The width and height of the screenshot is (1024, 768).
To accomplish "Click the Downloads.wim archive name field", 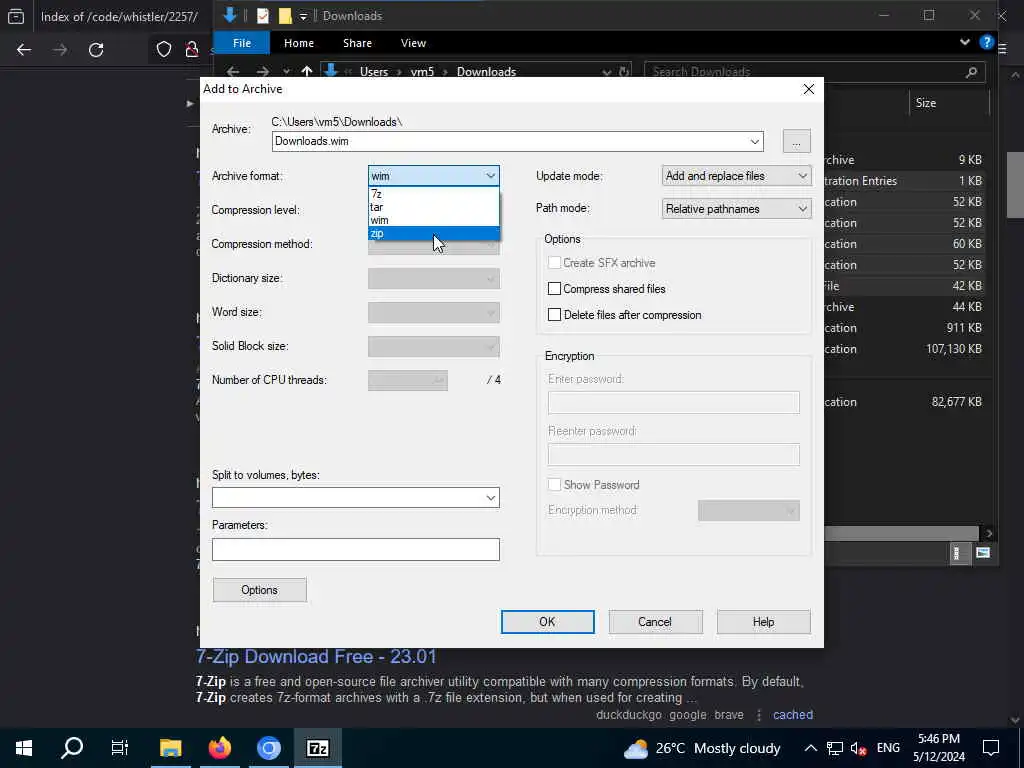I will pyautogui.click(x=509, y=142).
